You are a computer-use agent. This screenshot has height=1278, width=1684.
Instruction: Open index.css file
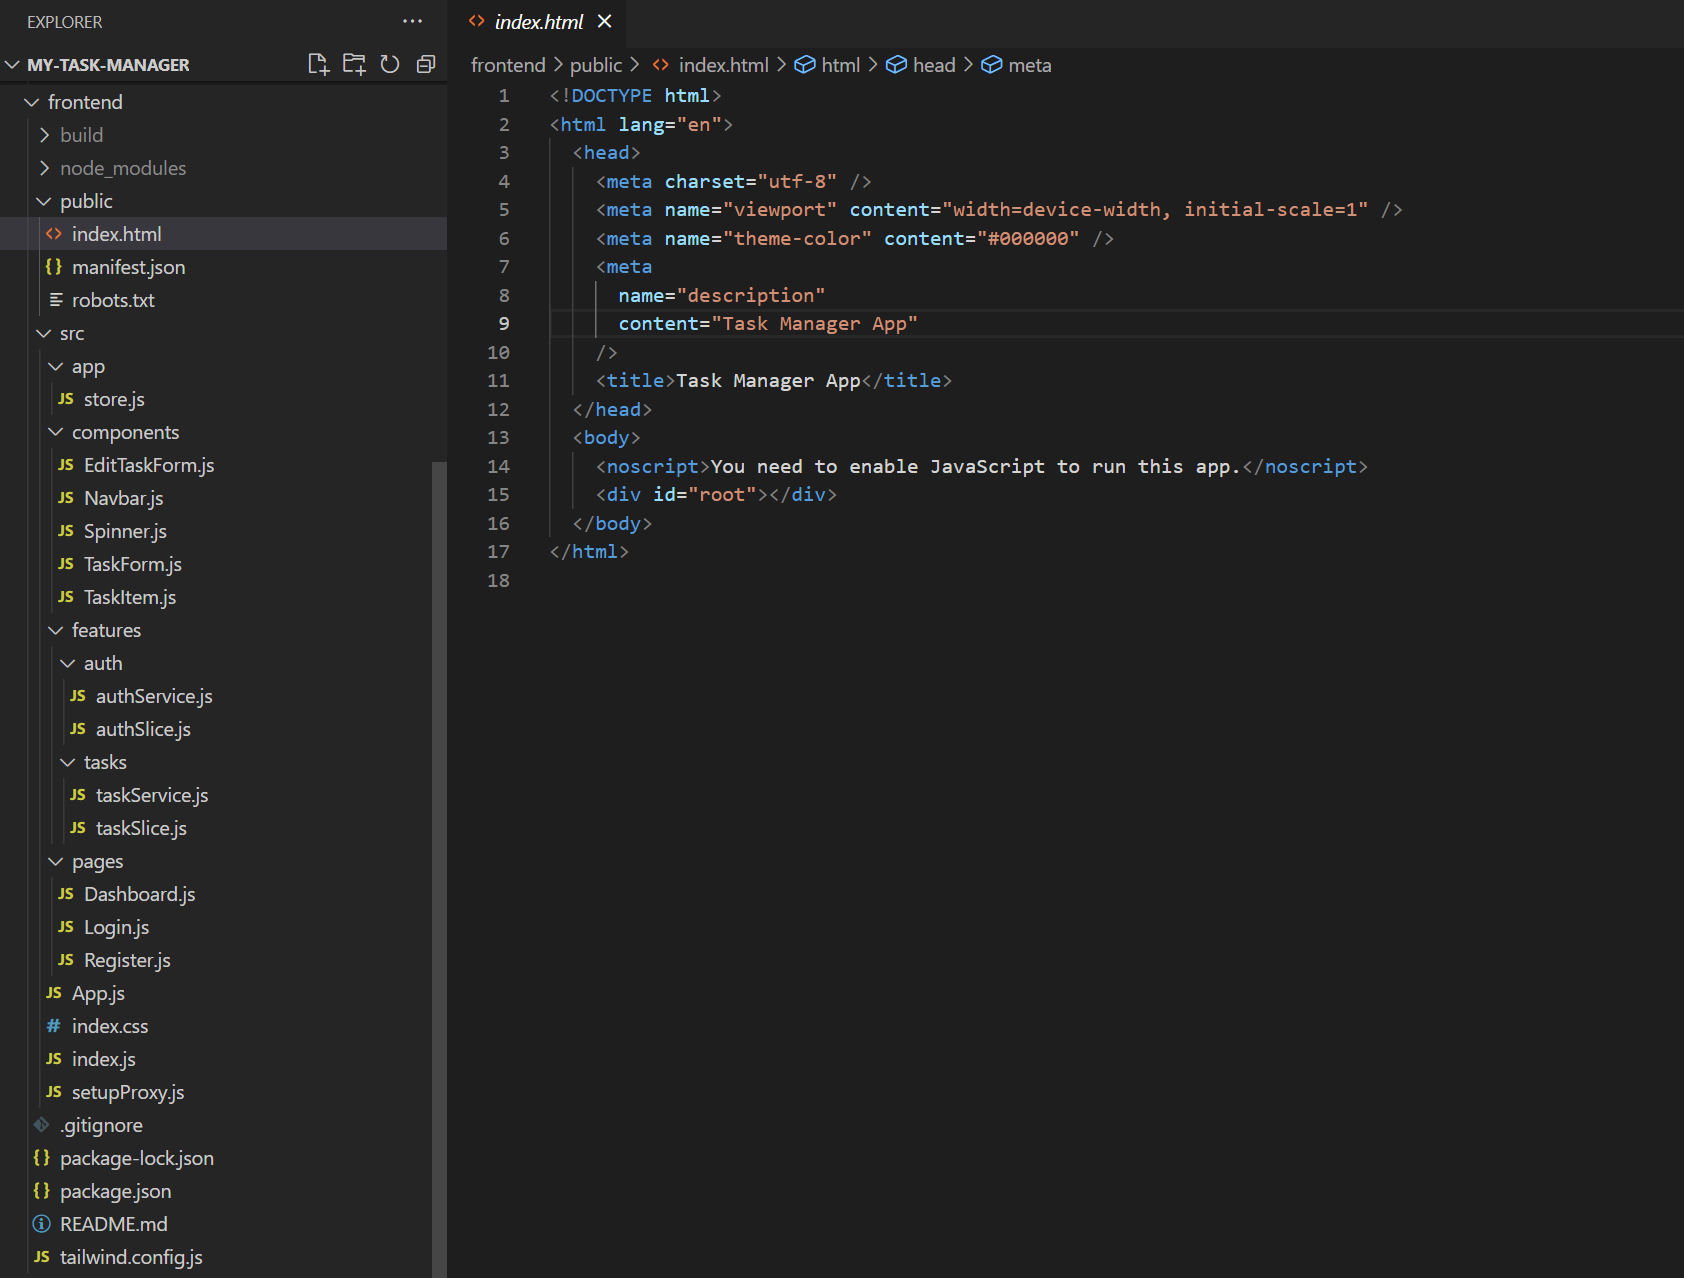[x=223, y=1026]
